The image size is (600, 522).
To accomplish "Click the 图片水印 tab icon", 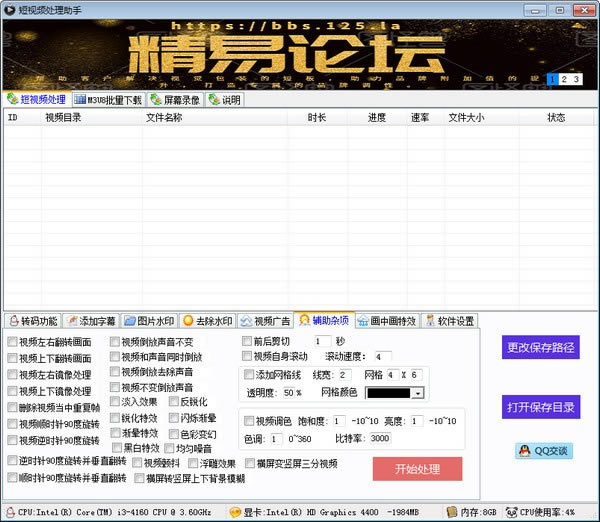I will [130, 321].
